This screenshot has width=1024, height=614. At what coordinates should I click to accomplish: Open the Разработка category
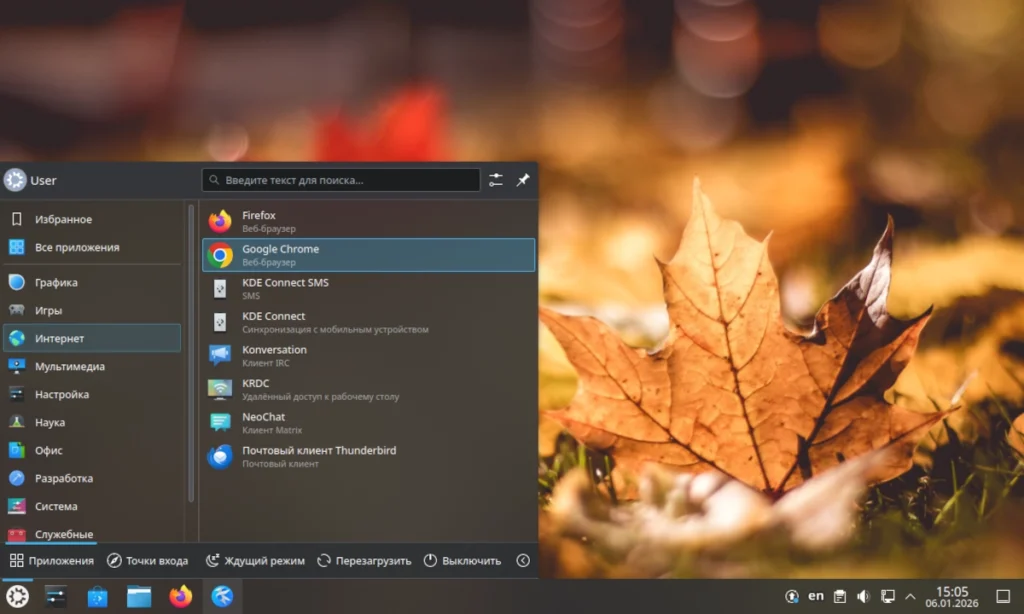(x=92, y=478)
